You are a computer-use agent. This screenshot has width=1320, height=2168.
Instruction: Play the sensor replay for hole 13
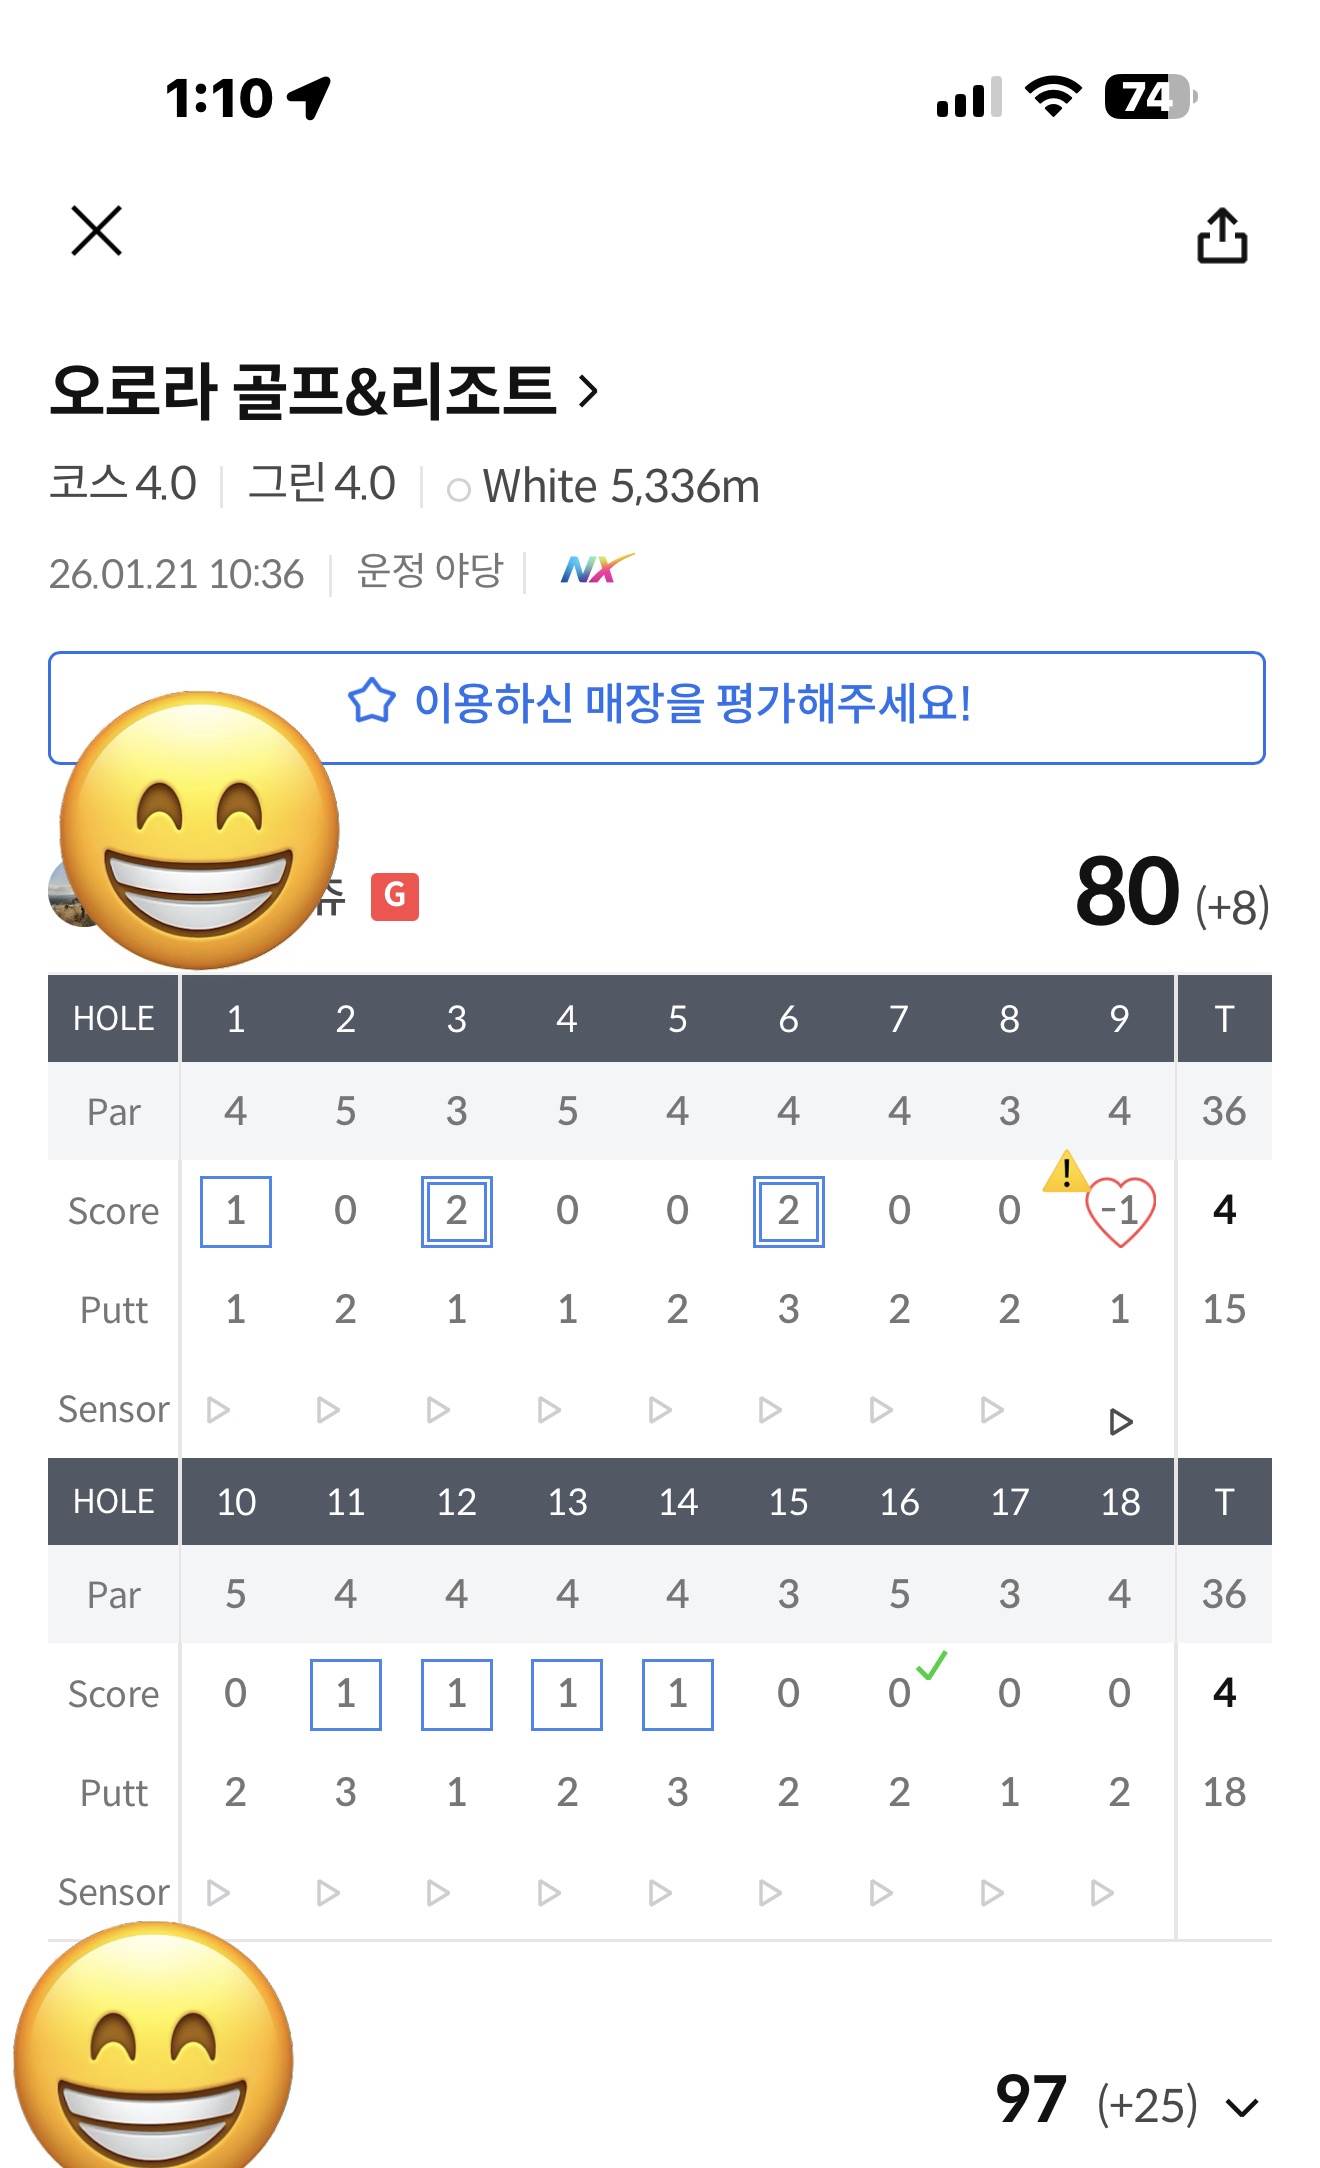point(549,1892)
